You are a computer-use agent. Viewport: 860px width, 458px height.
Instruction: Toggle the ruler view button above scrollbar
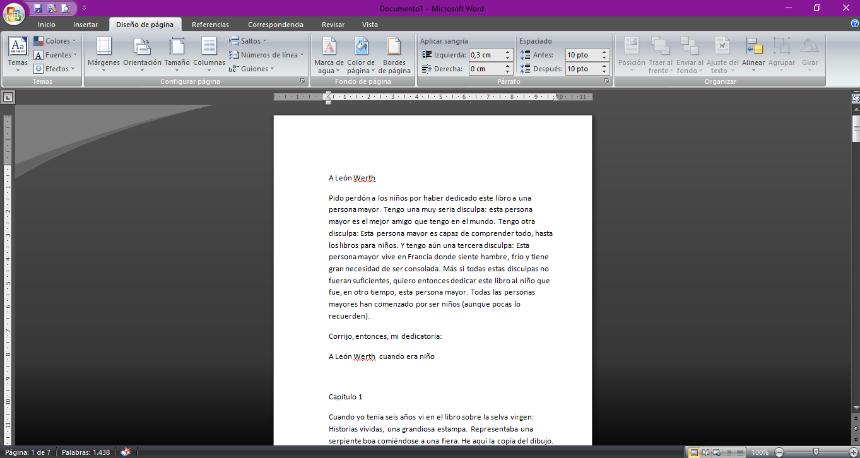click(x=854, y=98)
